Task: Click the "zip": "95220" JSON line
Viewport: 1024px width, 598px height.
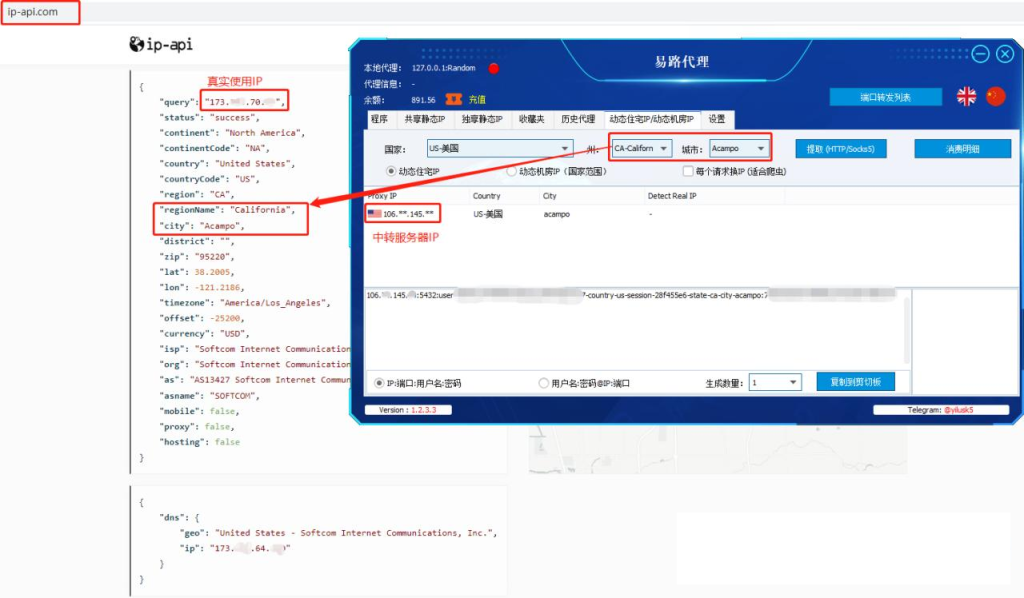Action: [x=197, y=257]
